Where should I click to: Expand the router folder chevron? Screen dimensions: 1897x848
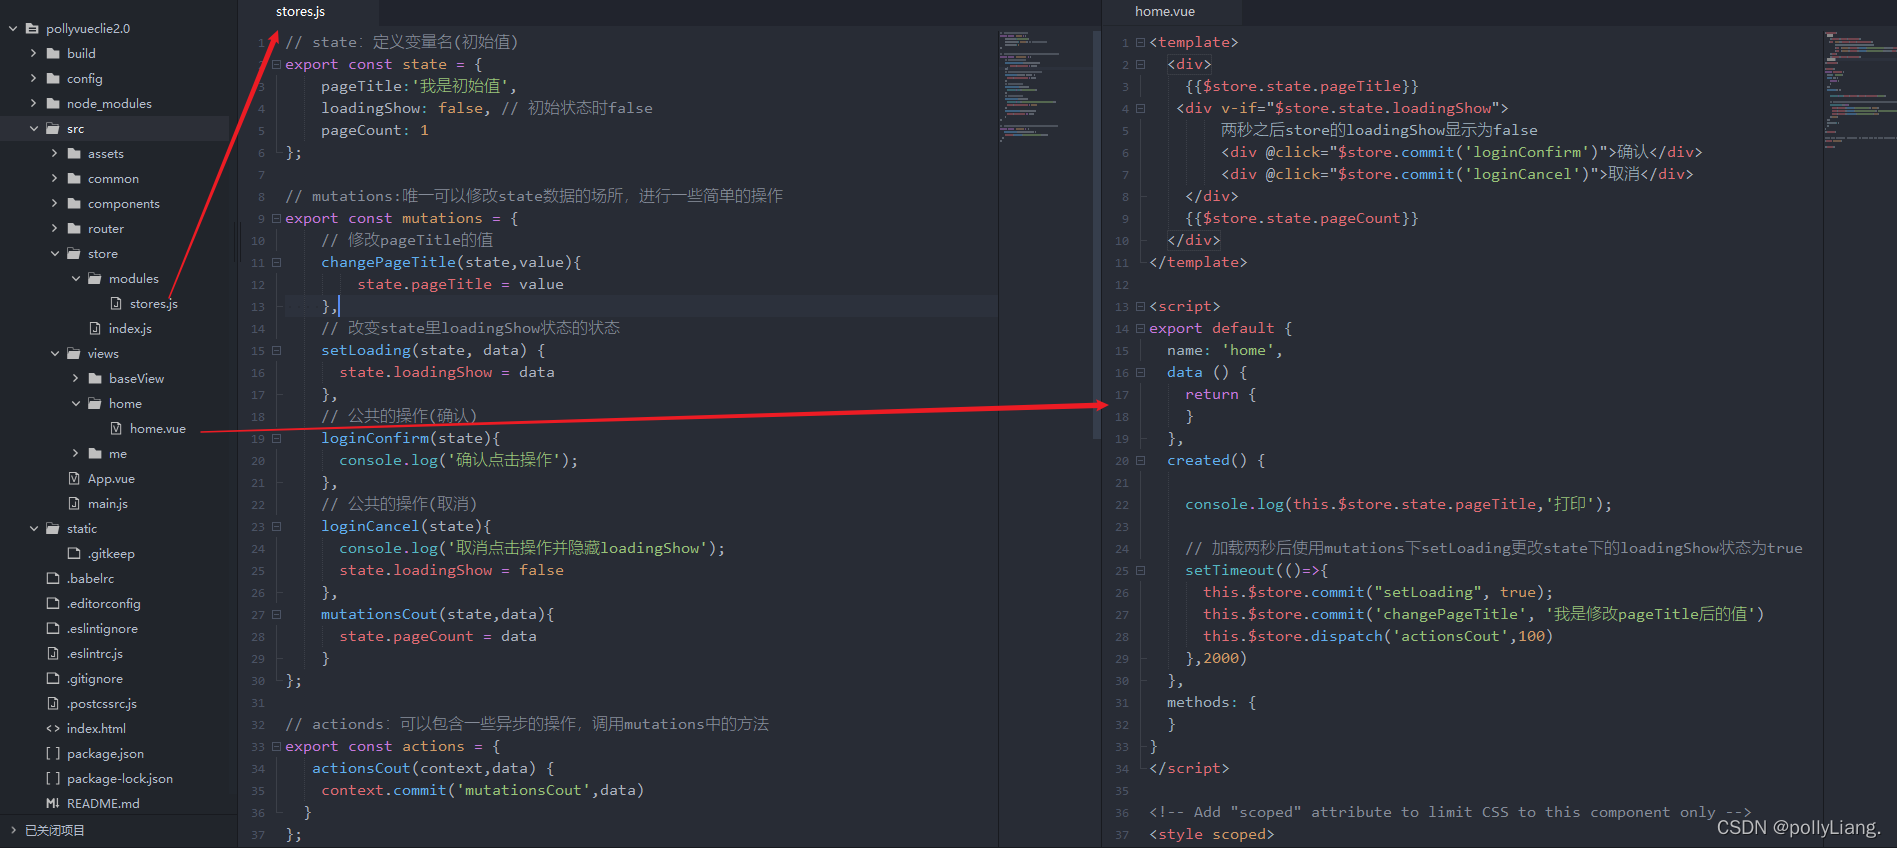(55, 229)
